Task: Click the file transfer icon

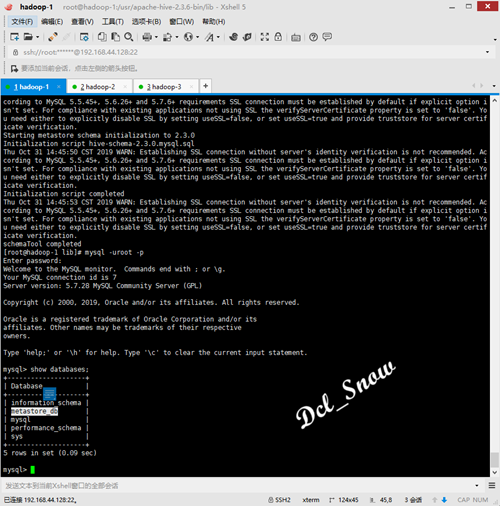Action: [167, 37]
